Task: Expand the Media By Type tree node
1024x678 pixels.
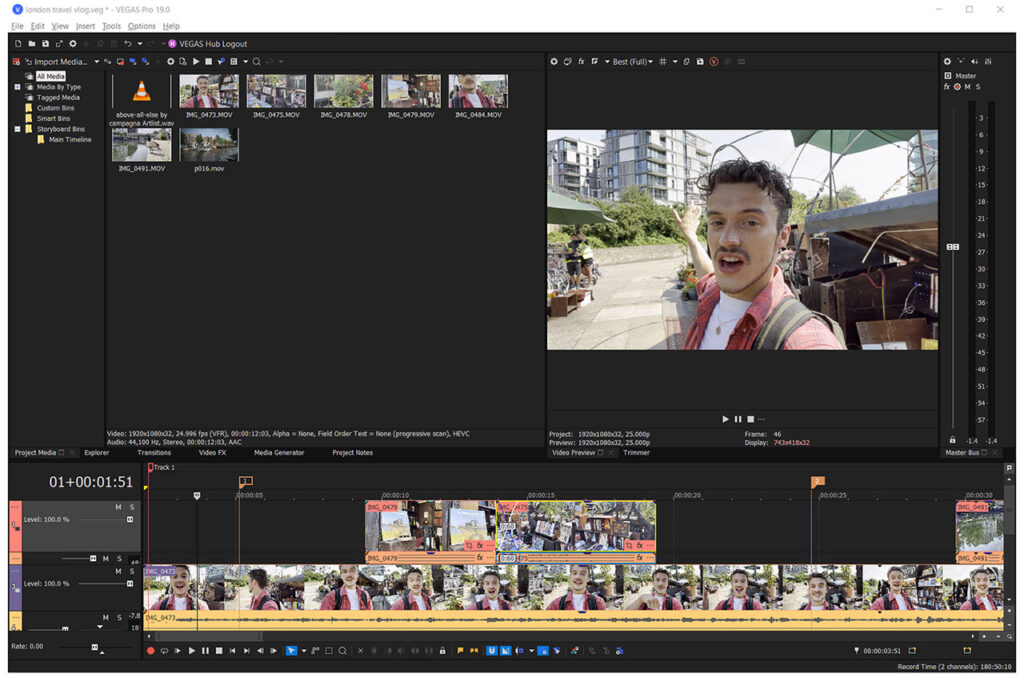Action: click(18, 87)
